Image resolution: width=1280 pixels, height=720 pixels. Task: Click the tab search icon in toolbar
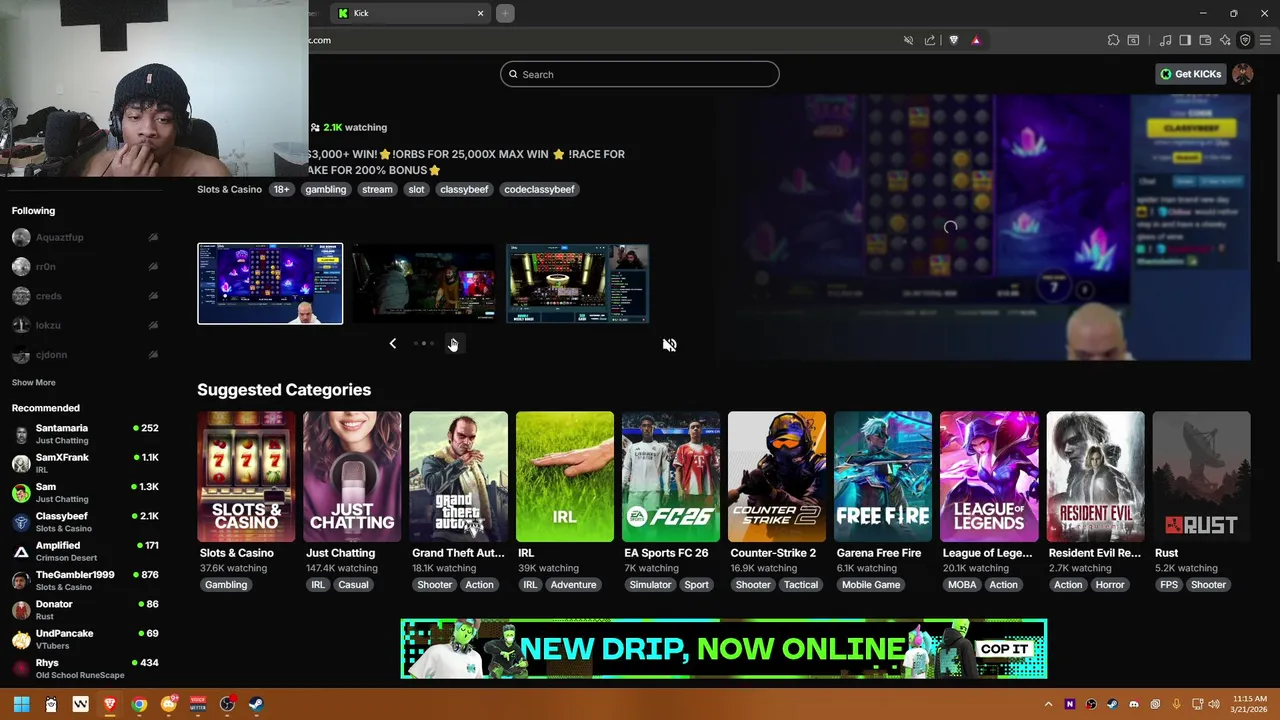coord(1133,40)
